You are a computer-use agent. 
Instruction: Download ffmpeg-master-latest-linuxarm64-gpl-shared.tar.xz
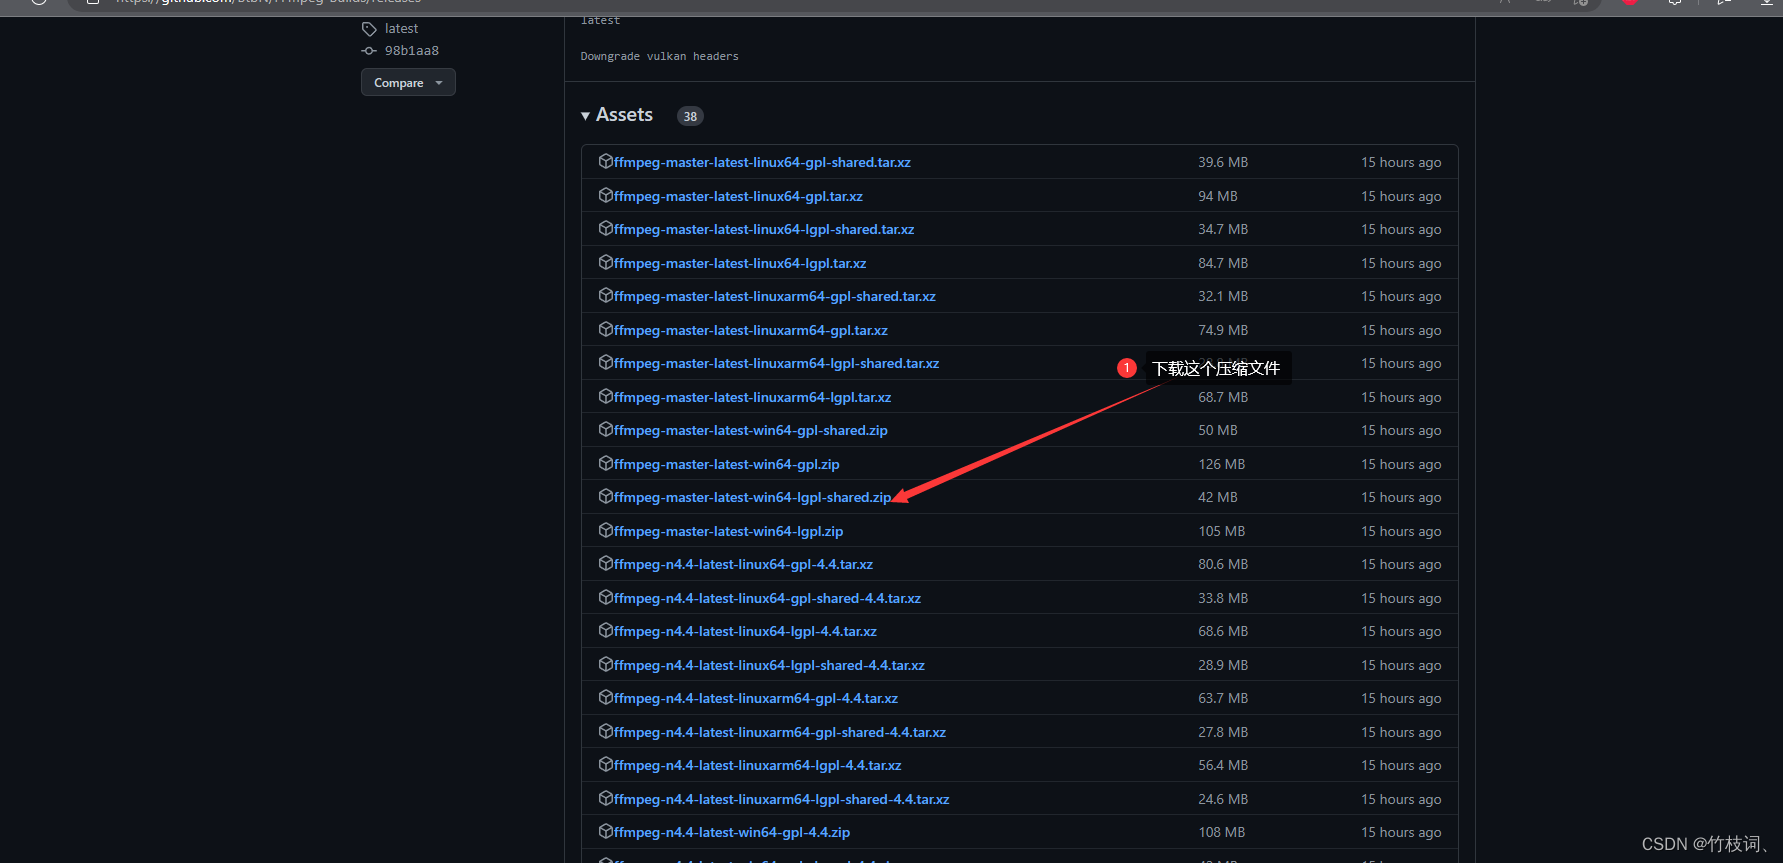click(x=775, y=296)
